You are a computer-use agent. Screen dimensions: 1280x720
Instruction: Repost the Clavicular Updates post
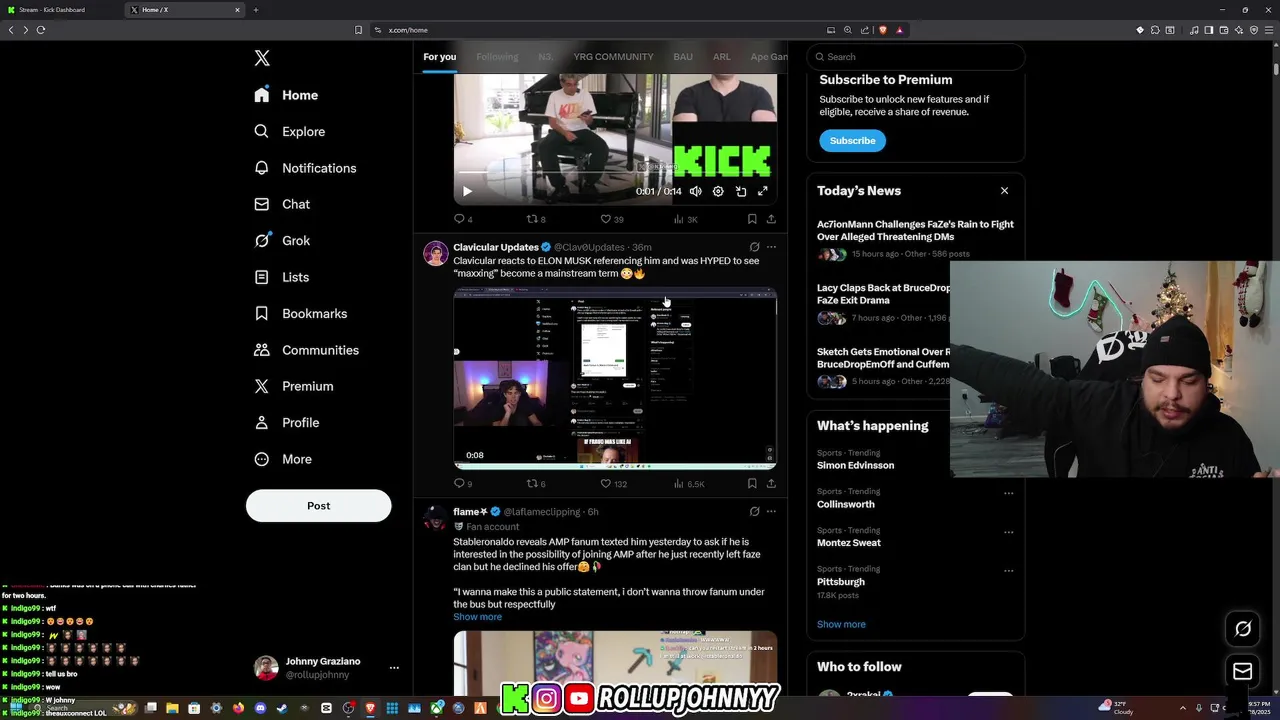coord(533,484)
